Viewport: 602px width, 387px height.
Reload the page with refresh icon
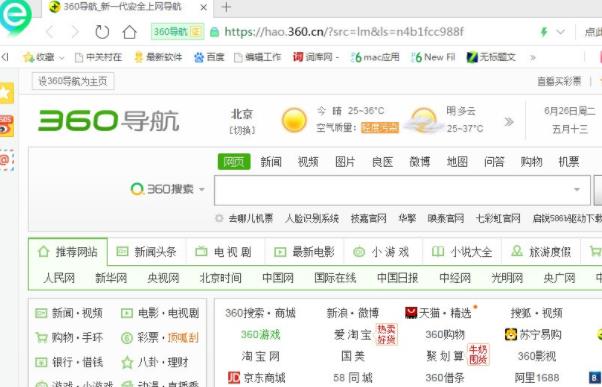[102, 32]
